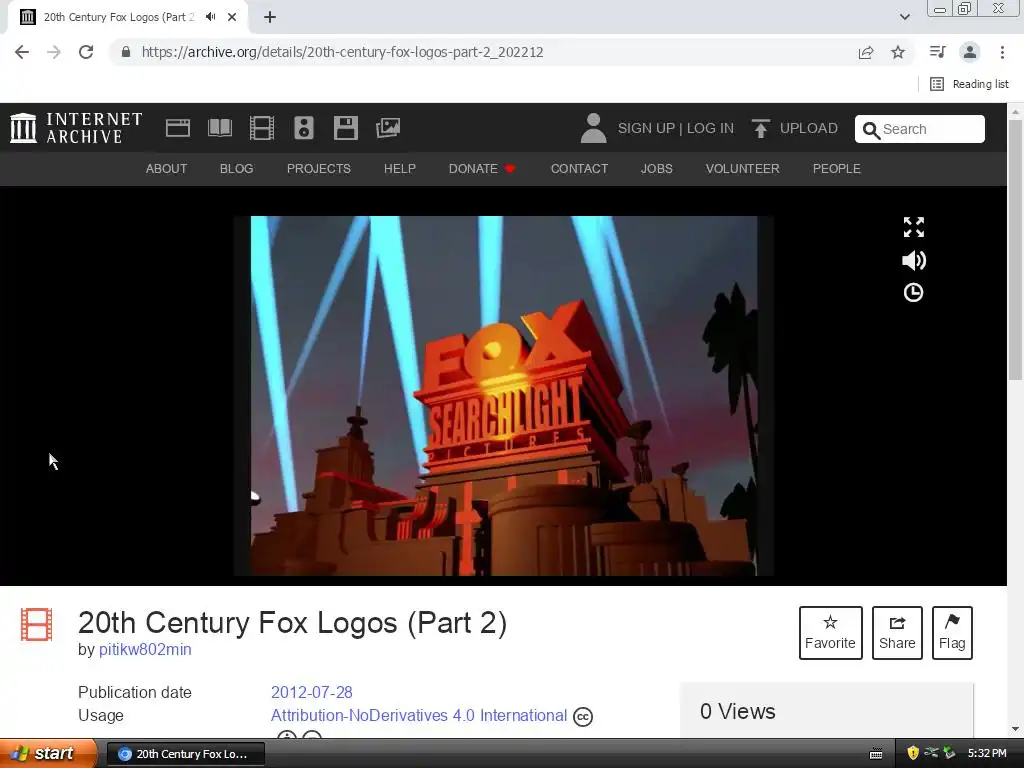Image resolution: width=1024 pixels, height=768 pixels.
Task: Enter fullscreen for the video player
Action: point(914,227)
